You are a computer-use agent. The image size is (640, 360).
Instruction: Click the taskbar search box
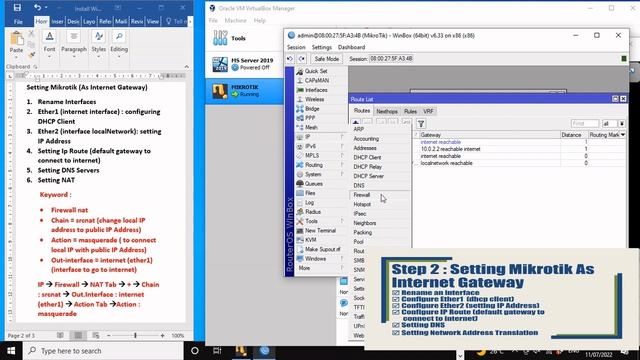tap(103, 351)
